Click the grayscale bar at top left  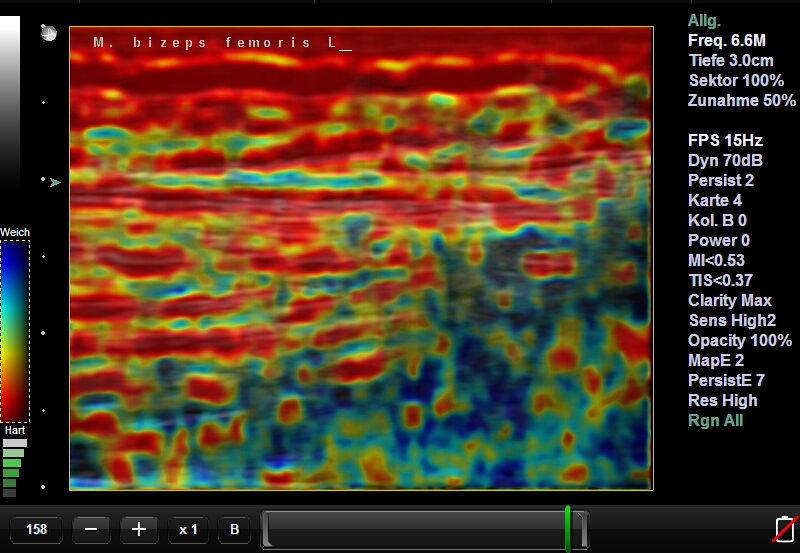click(9, 100)
